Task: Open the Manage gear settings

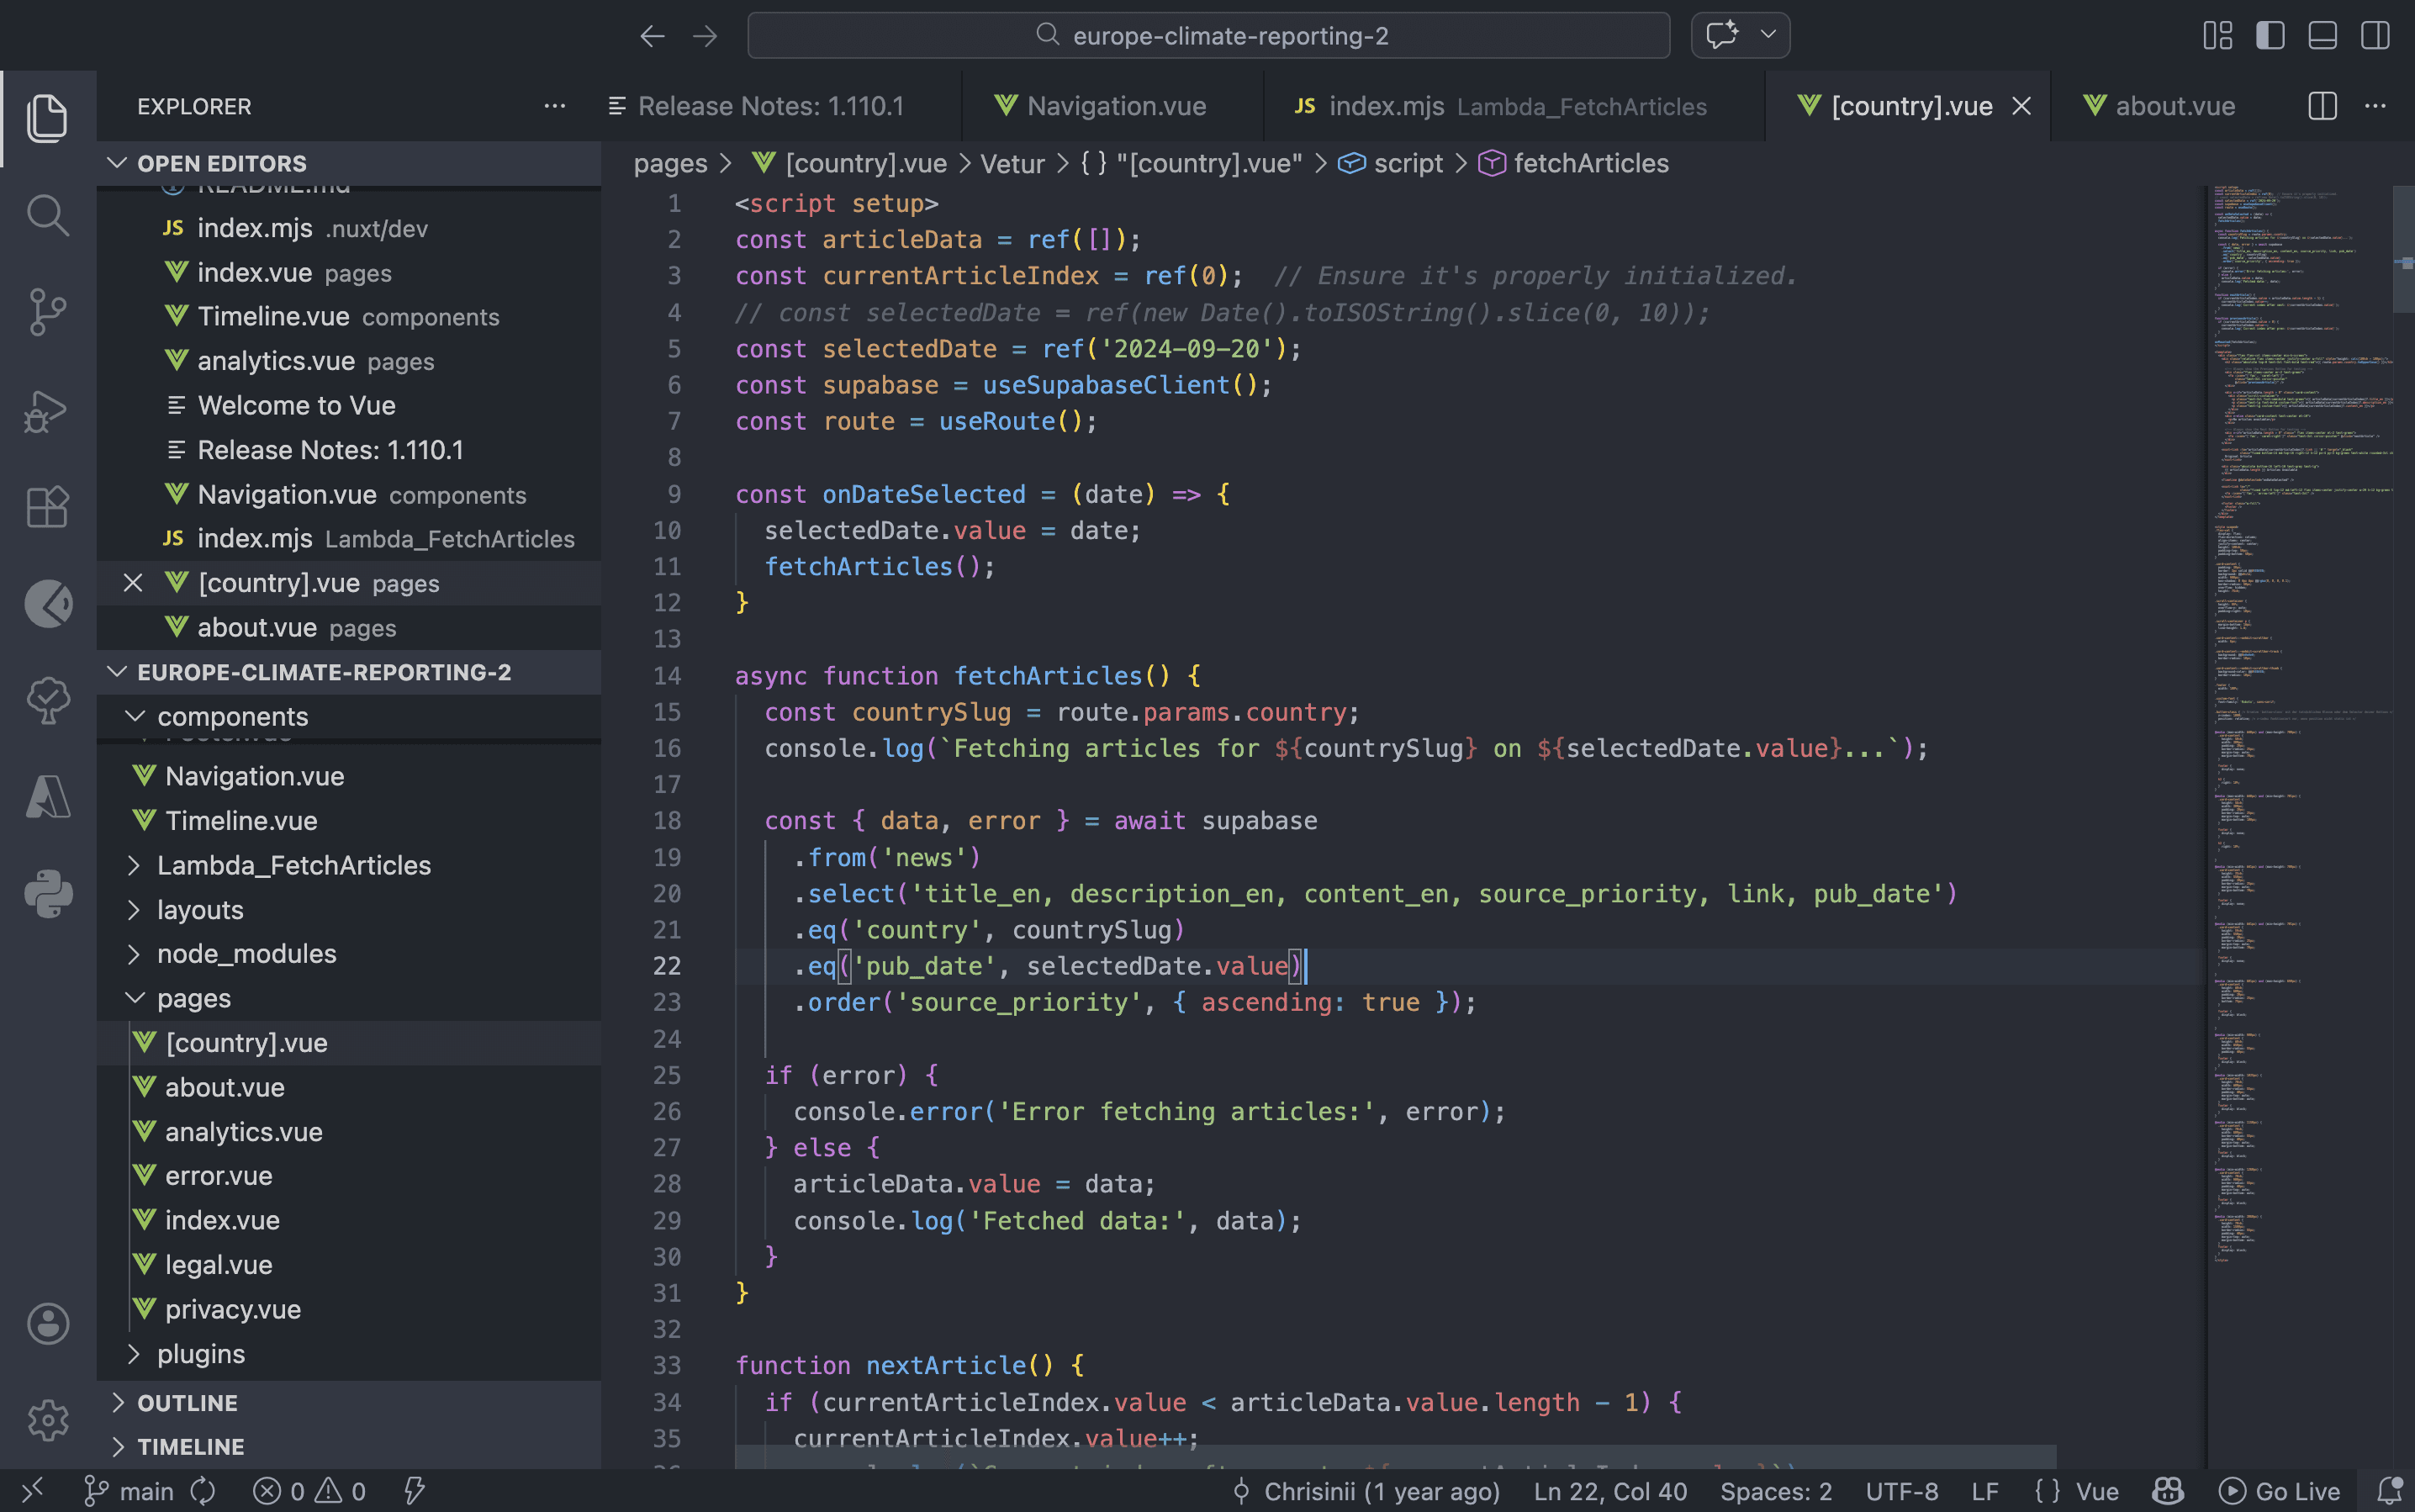Action: point(47,1420)
